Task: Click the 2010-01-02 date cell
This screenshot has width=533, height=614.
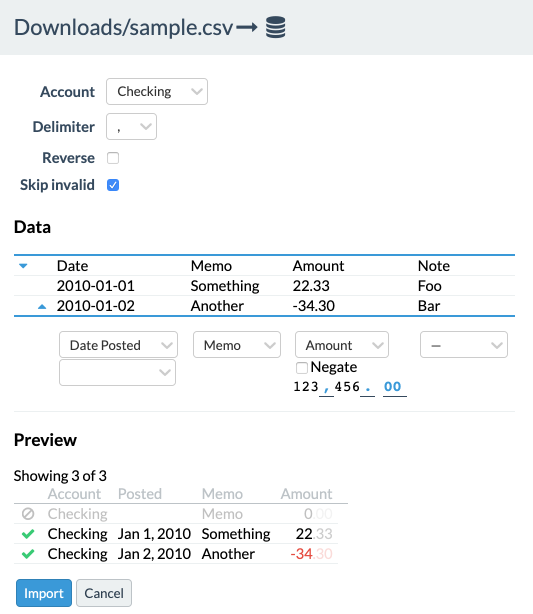Action: click(96, 306)
